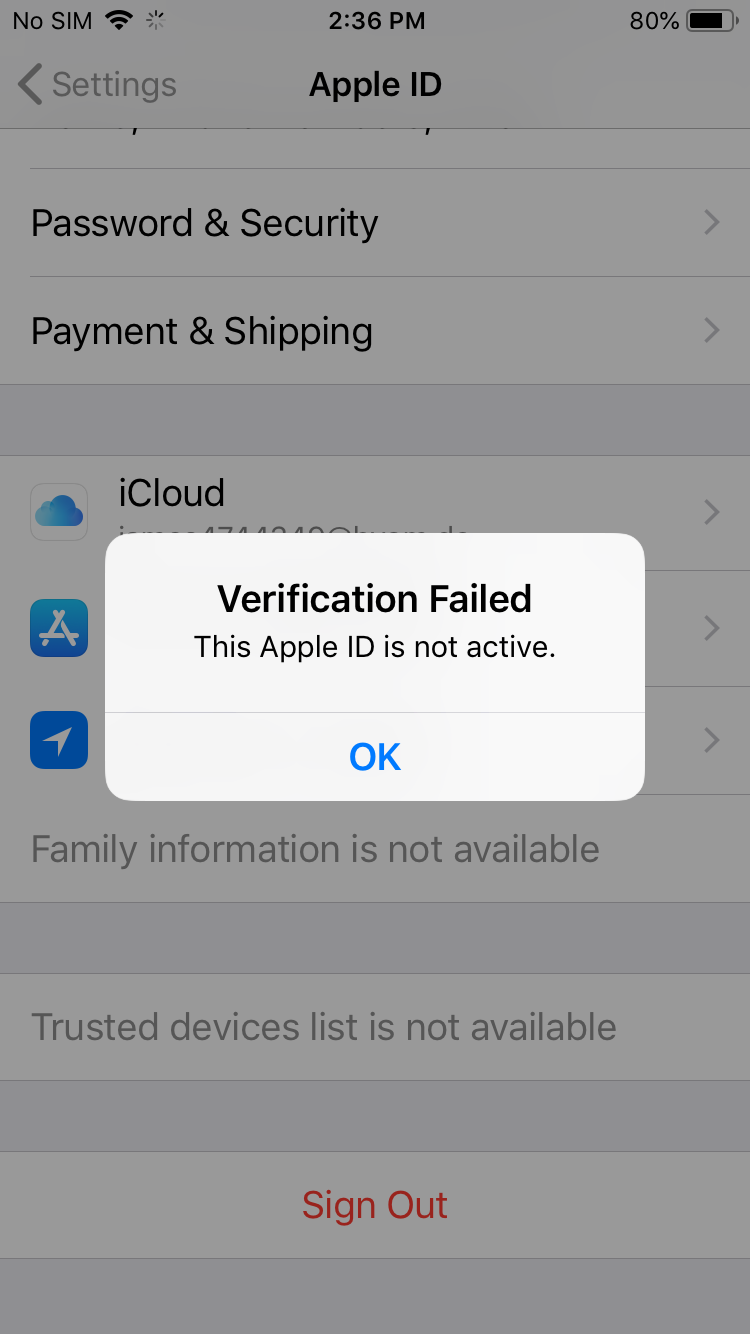Tap the chevron on the iCloud row

click(x=712, y=512)
